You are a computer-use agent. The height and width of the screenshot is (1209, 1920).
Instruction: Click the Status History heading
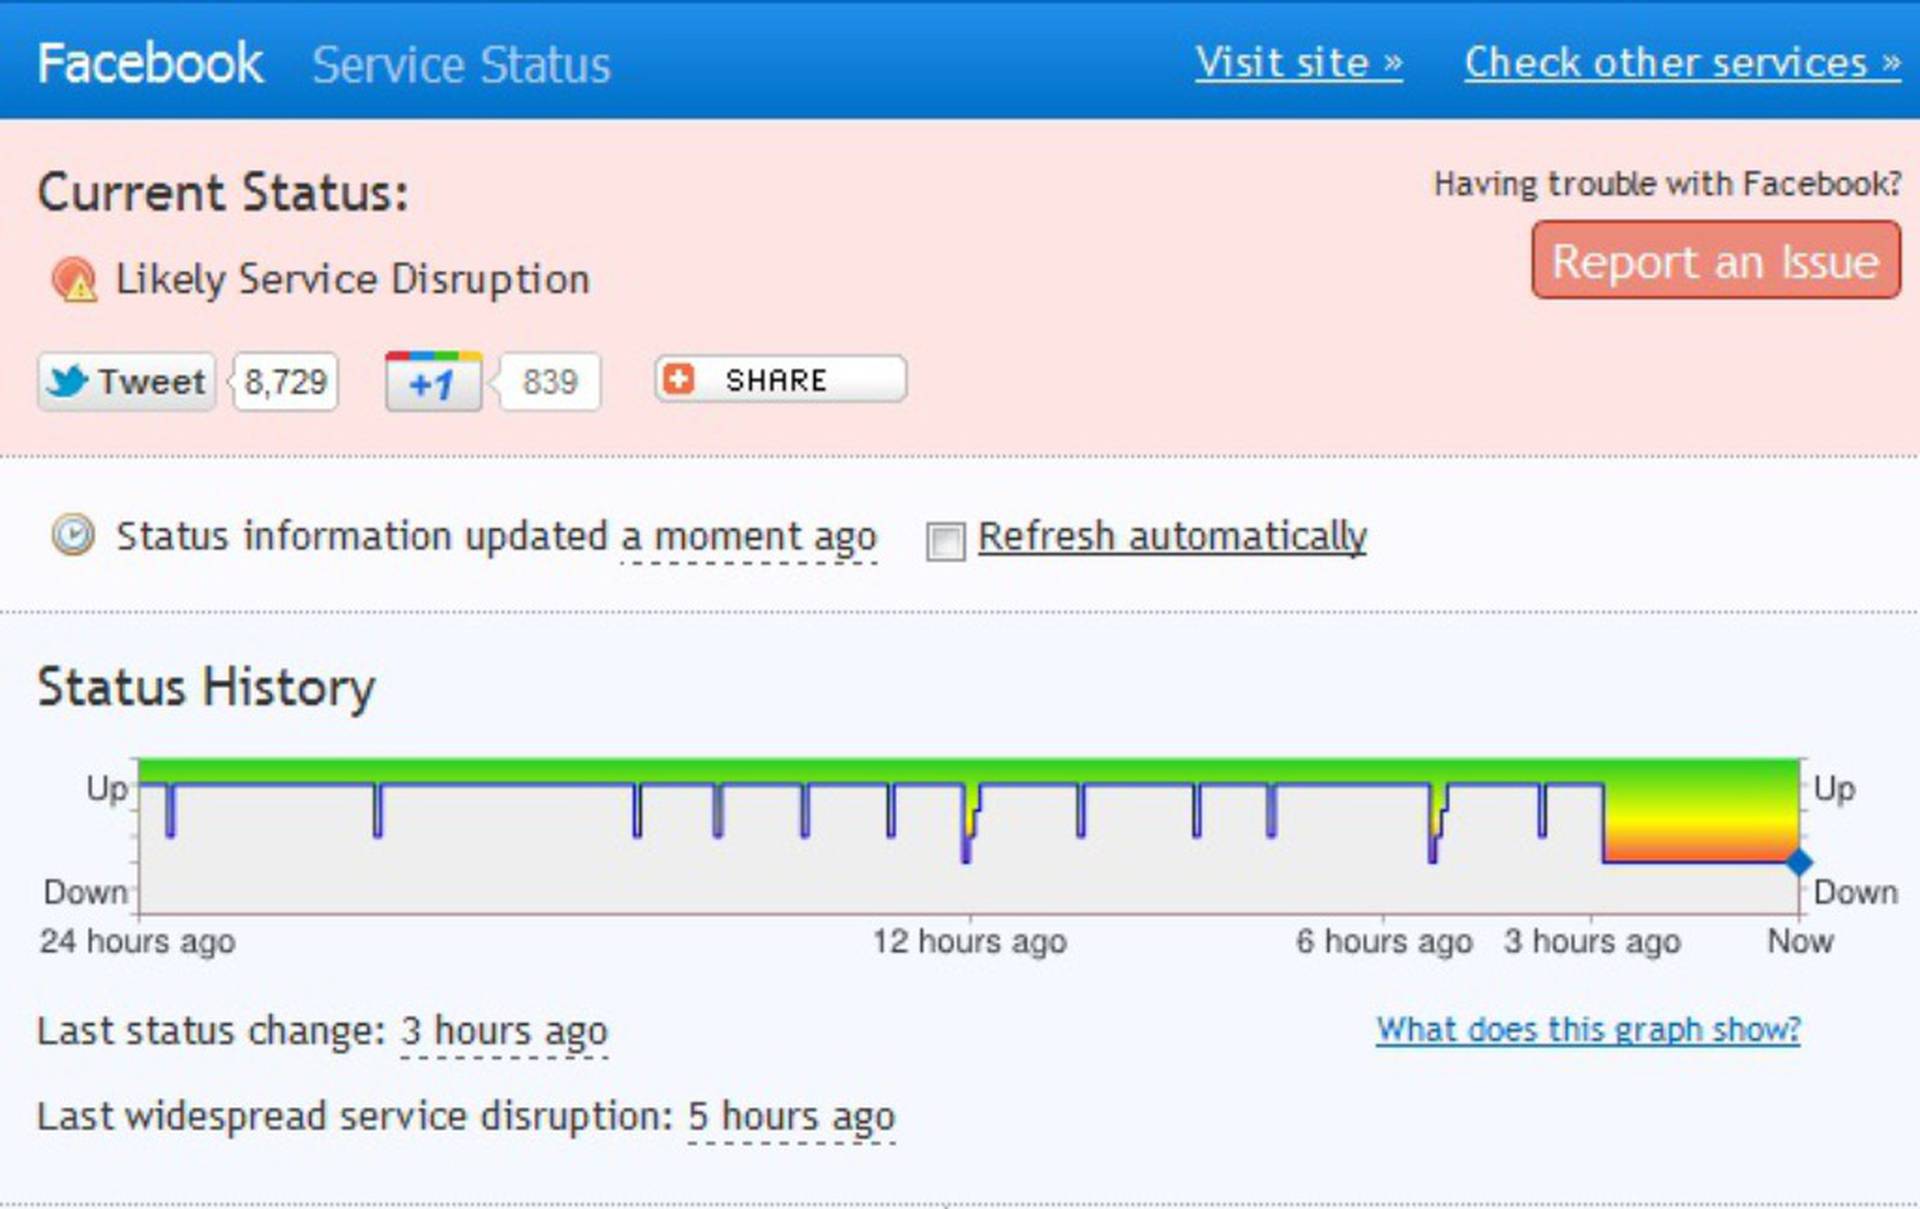[x=206, y=688]
